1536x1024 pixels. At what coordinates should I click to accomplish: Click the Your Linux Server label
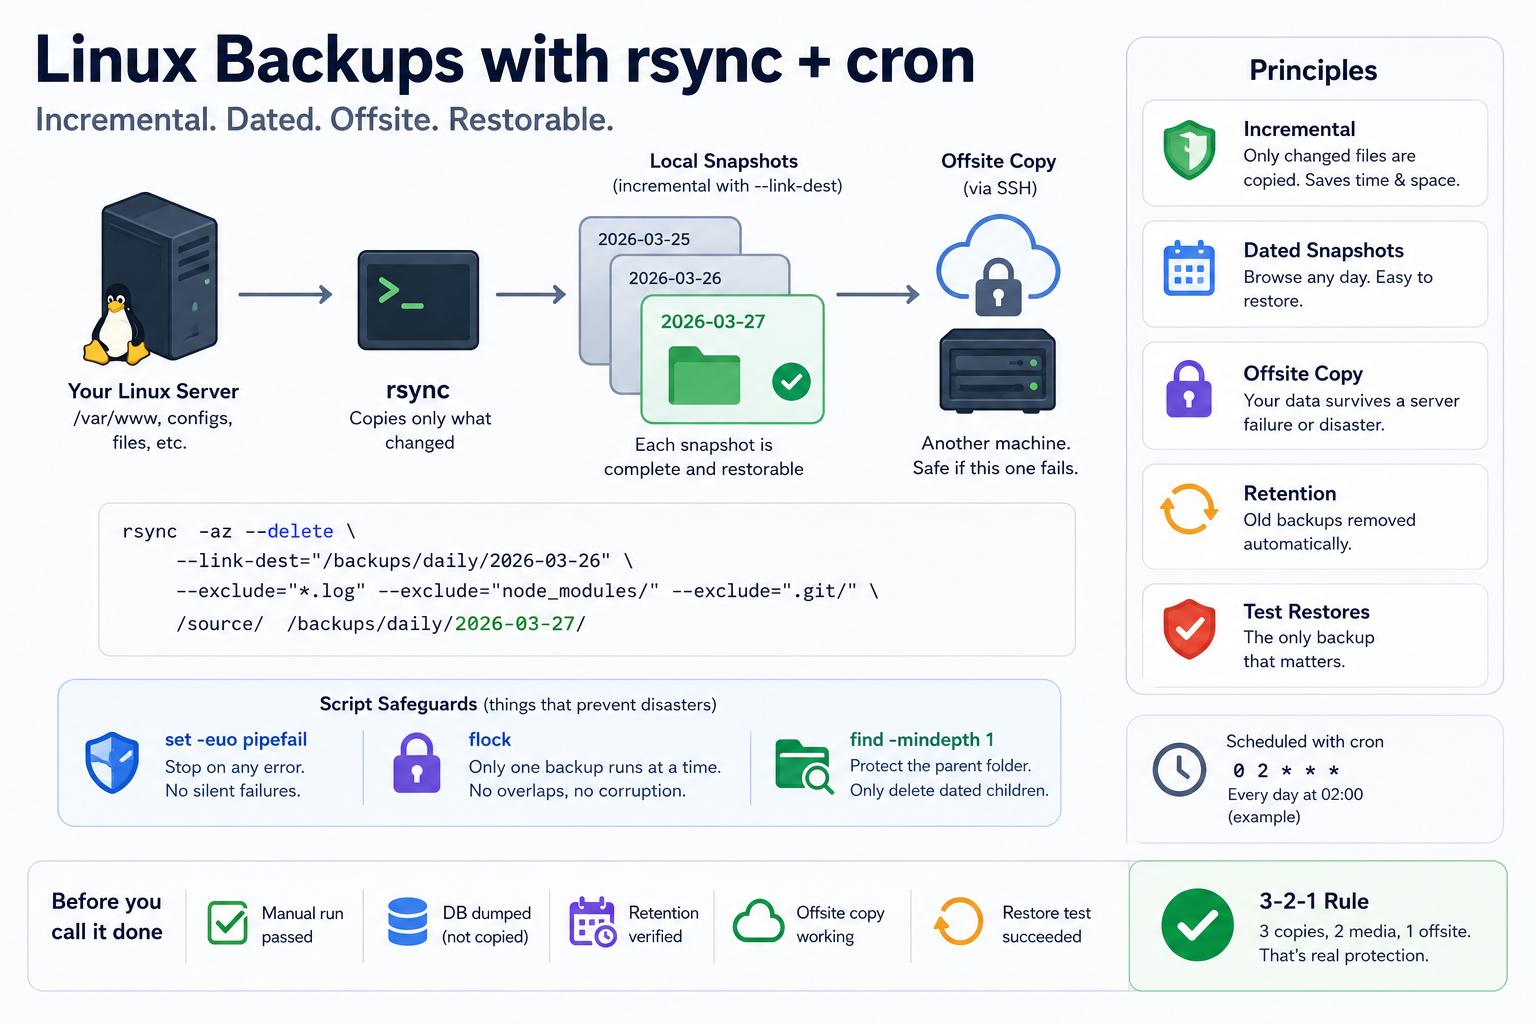click(153, 391)
